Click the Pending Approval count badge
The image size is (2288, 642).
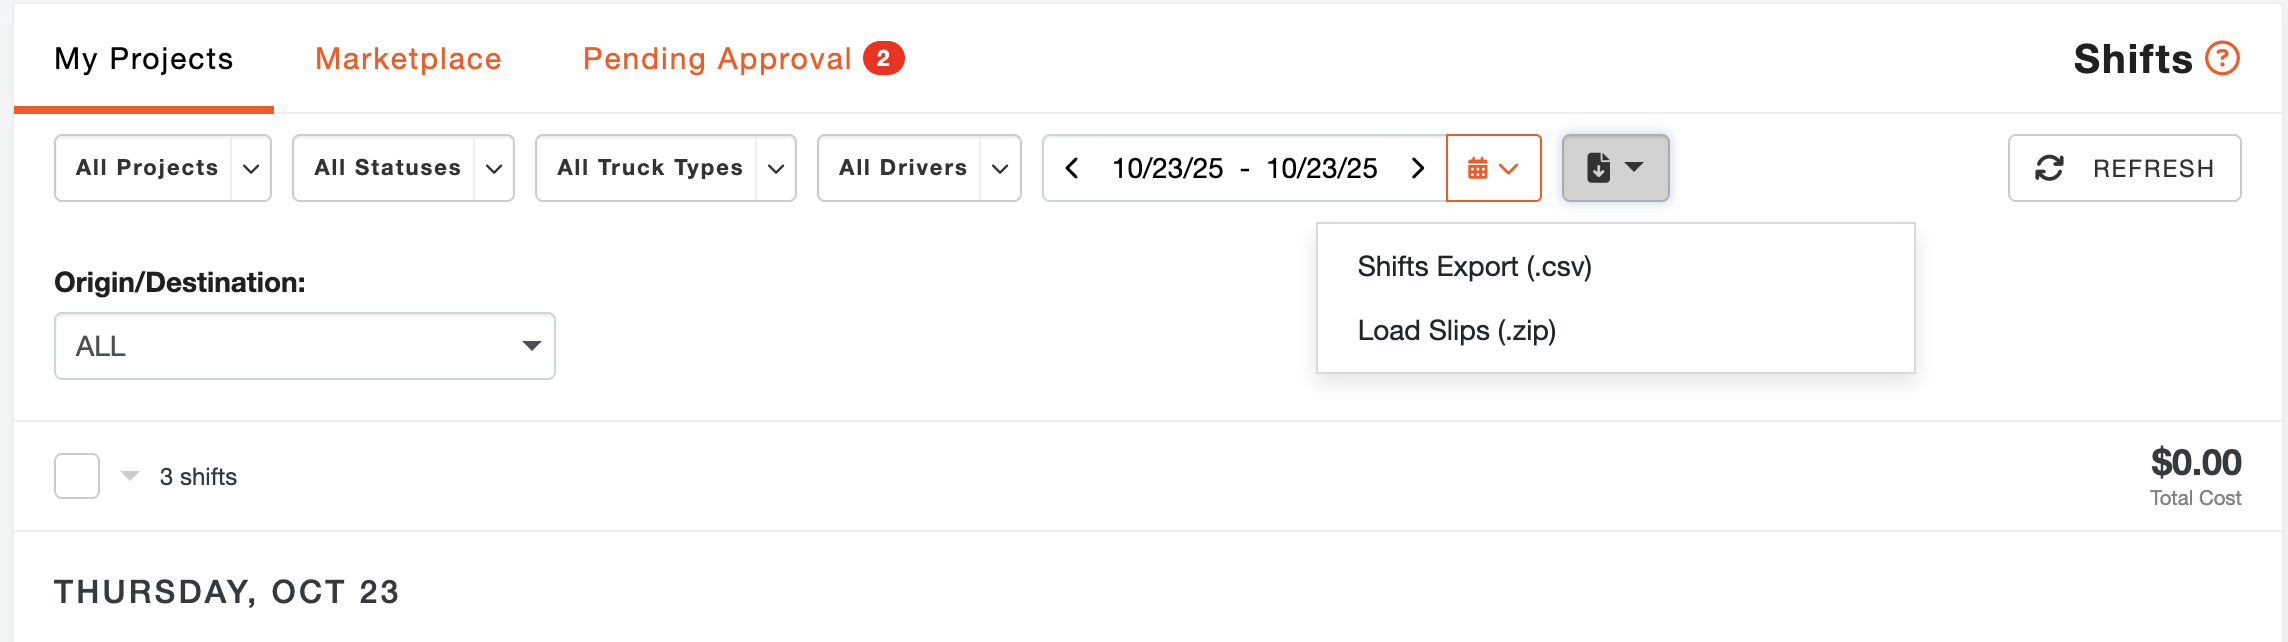[x=883, y=59]
